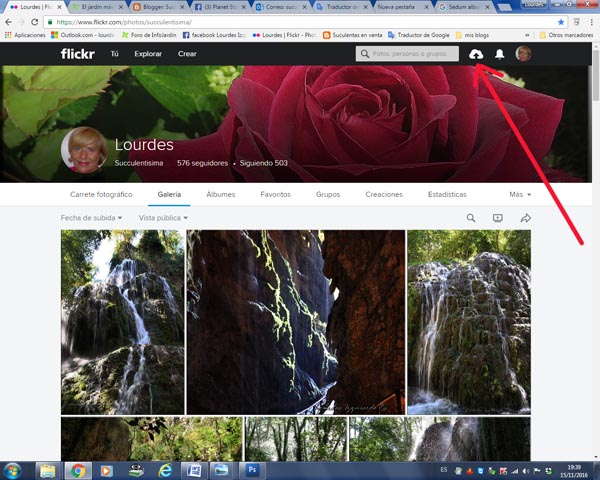
Task: Click the Succulentisima username text
Action: click(139, 163)
